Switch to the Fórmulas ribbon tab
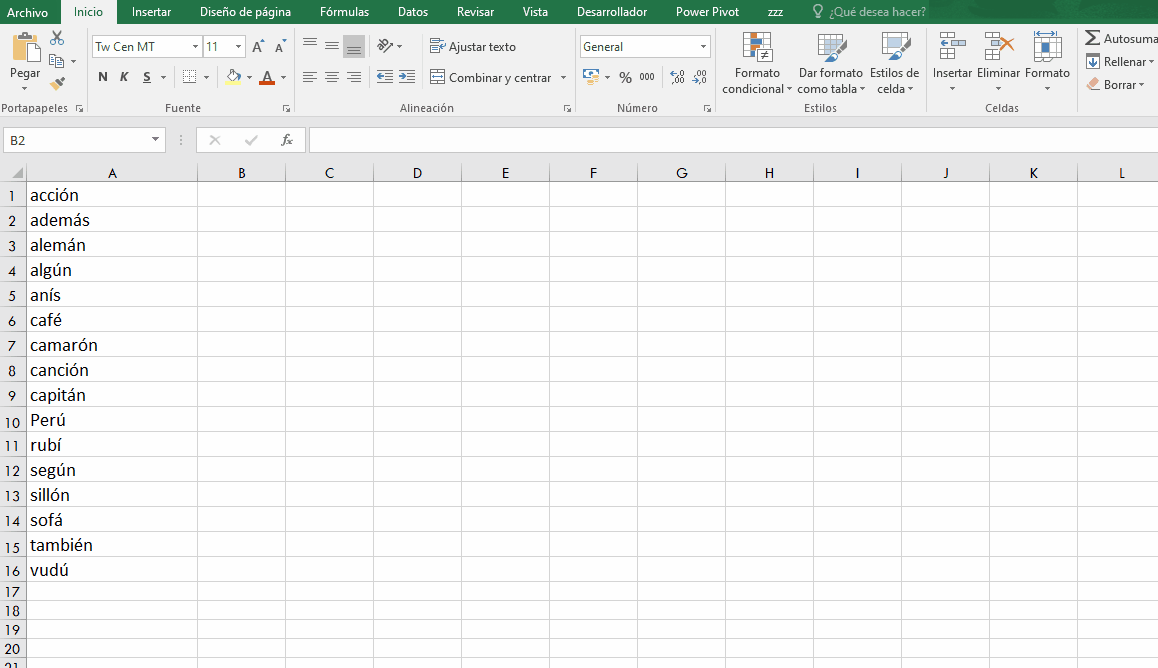 [x=344, y=12]
